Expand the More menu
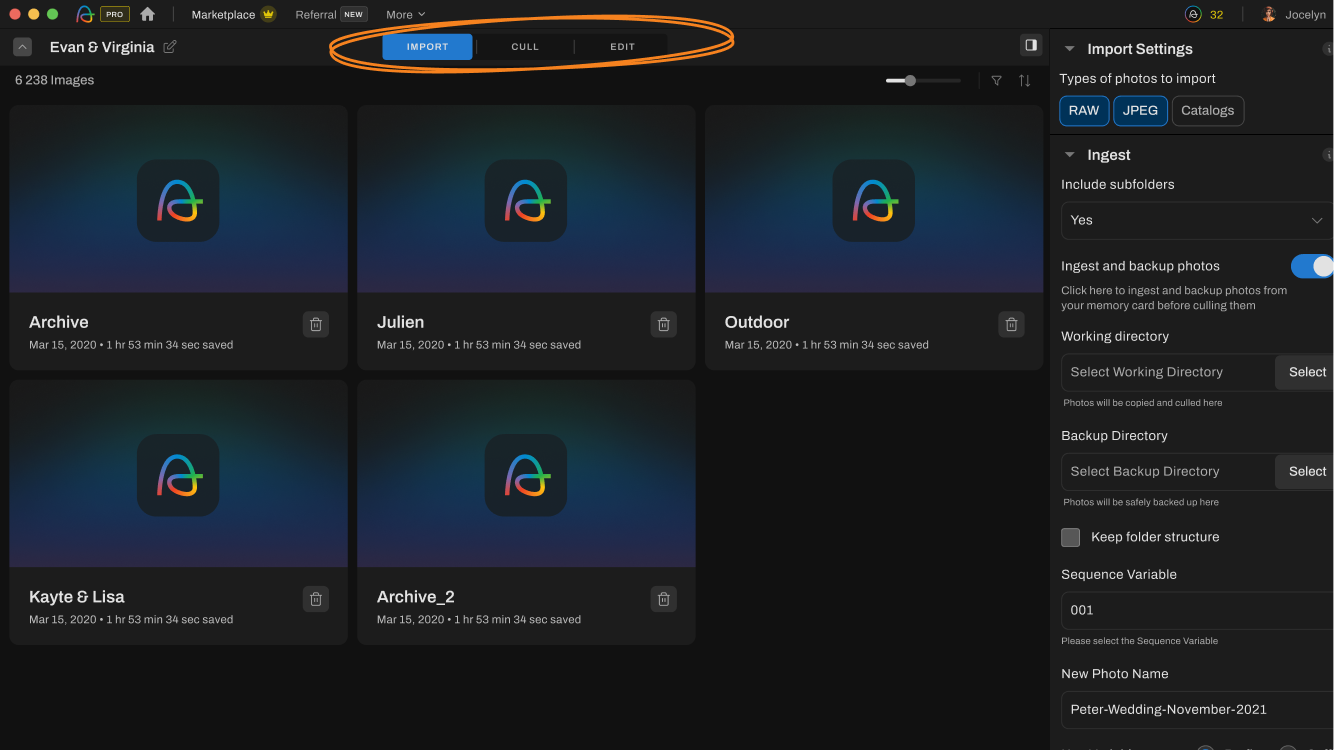 coord(406,15)
